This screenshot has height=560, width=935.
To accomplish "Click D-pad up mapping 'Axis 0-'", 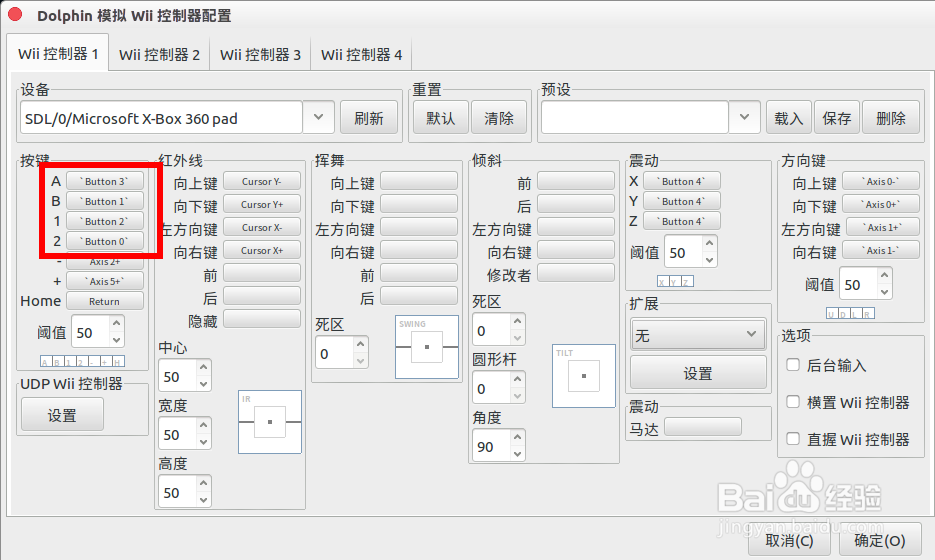I will click(x=881, y=181).
